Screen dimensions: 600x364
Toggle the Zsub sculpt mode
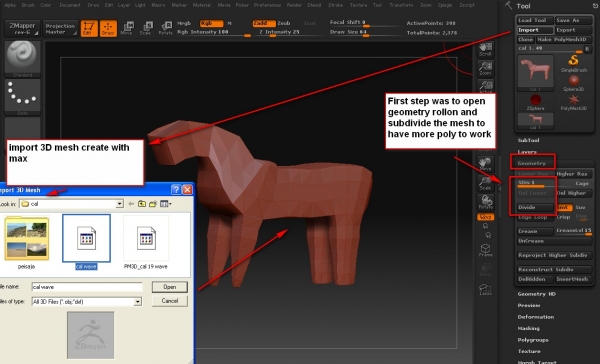[284, 23]
